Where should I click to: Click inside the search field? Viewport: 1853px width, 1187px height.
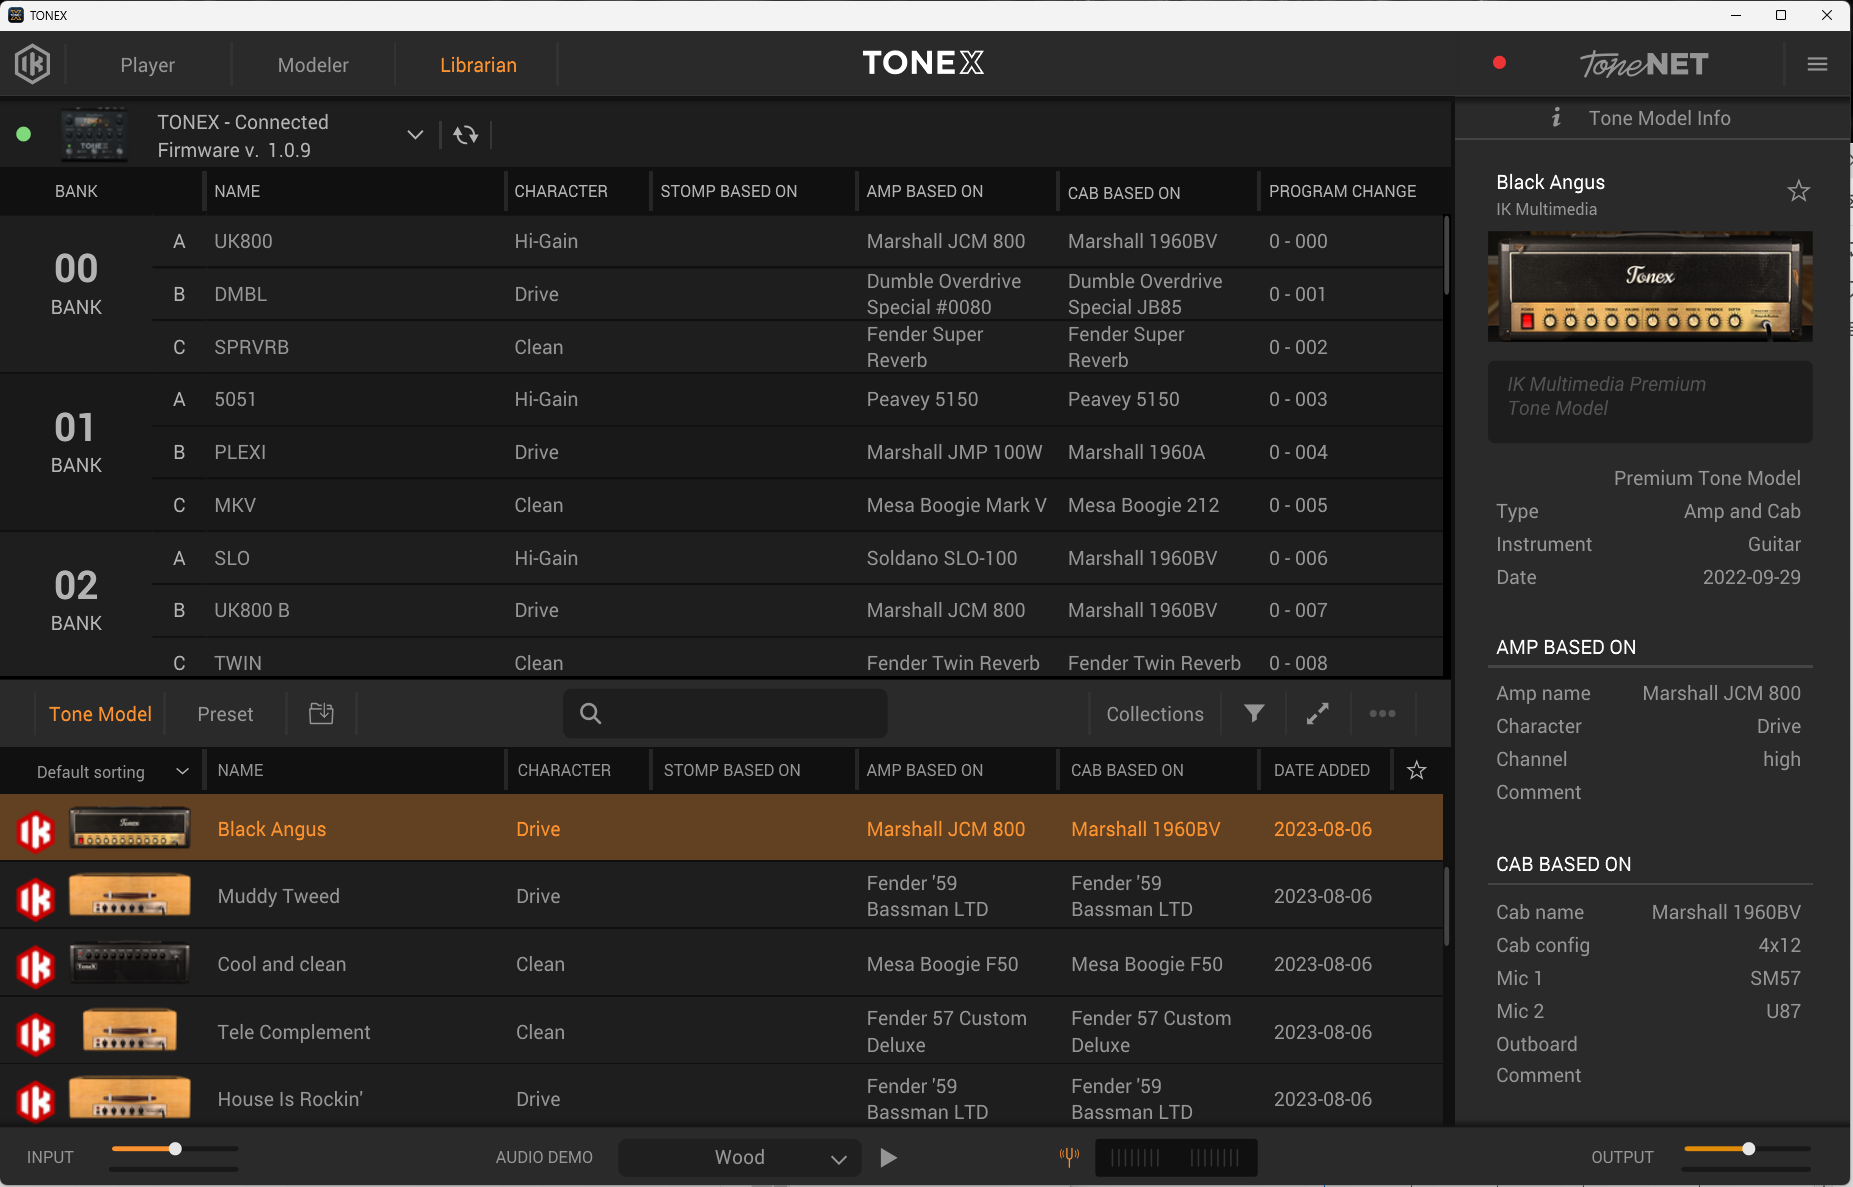coord(725,713)
